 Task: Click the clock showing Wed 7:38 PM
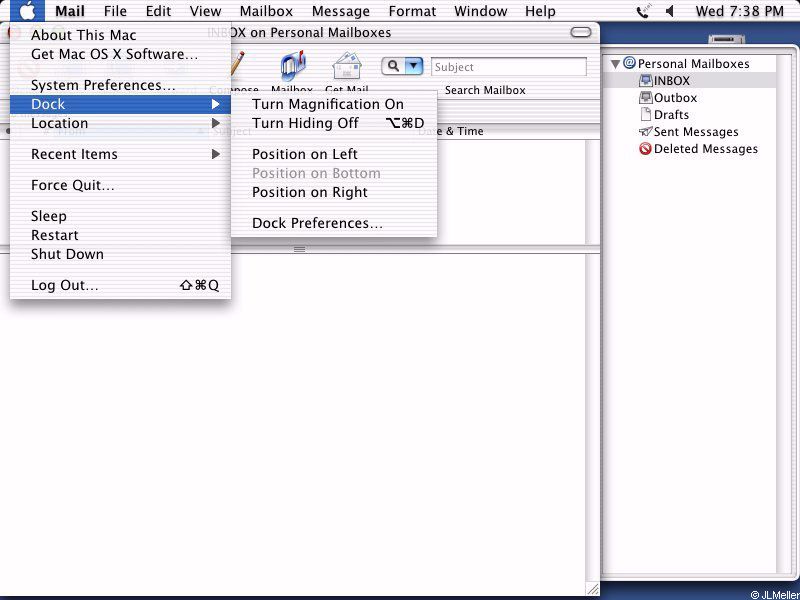[x=739, y=11]
